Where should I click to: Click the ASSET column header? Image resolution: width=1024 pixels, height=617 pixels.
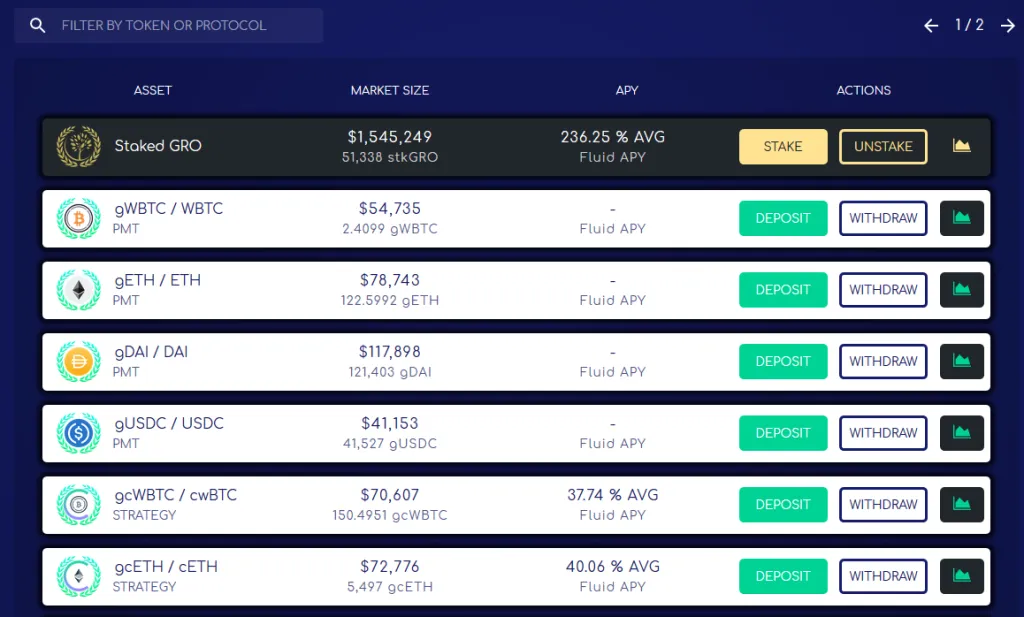click(153, 90)
